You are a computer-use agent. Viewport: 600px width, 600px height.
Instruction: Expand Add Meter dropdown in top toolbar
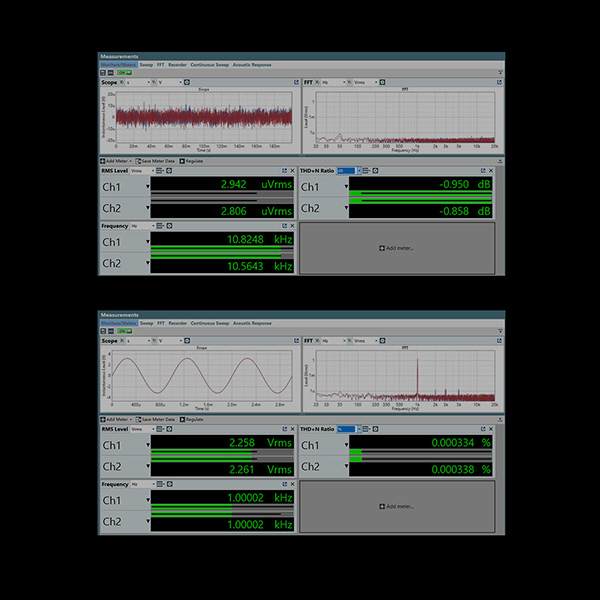point(116,160)
